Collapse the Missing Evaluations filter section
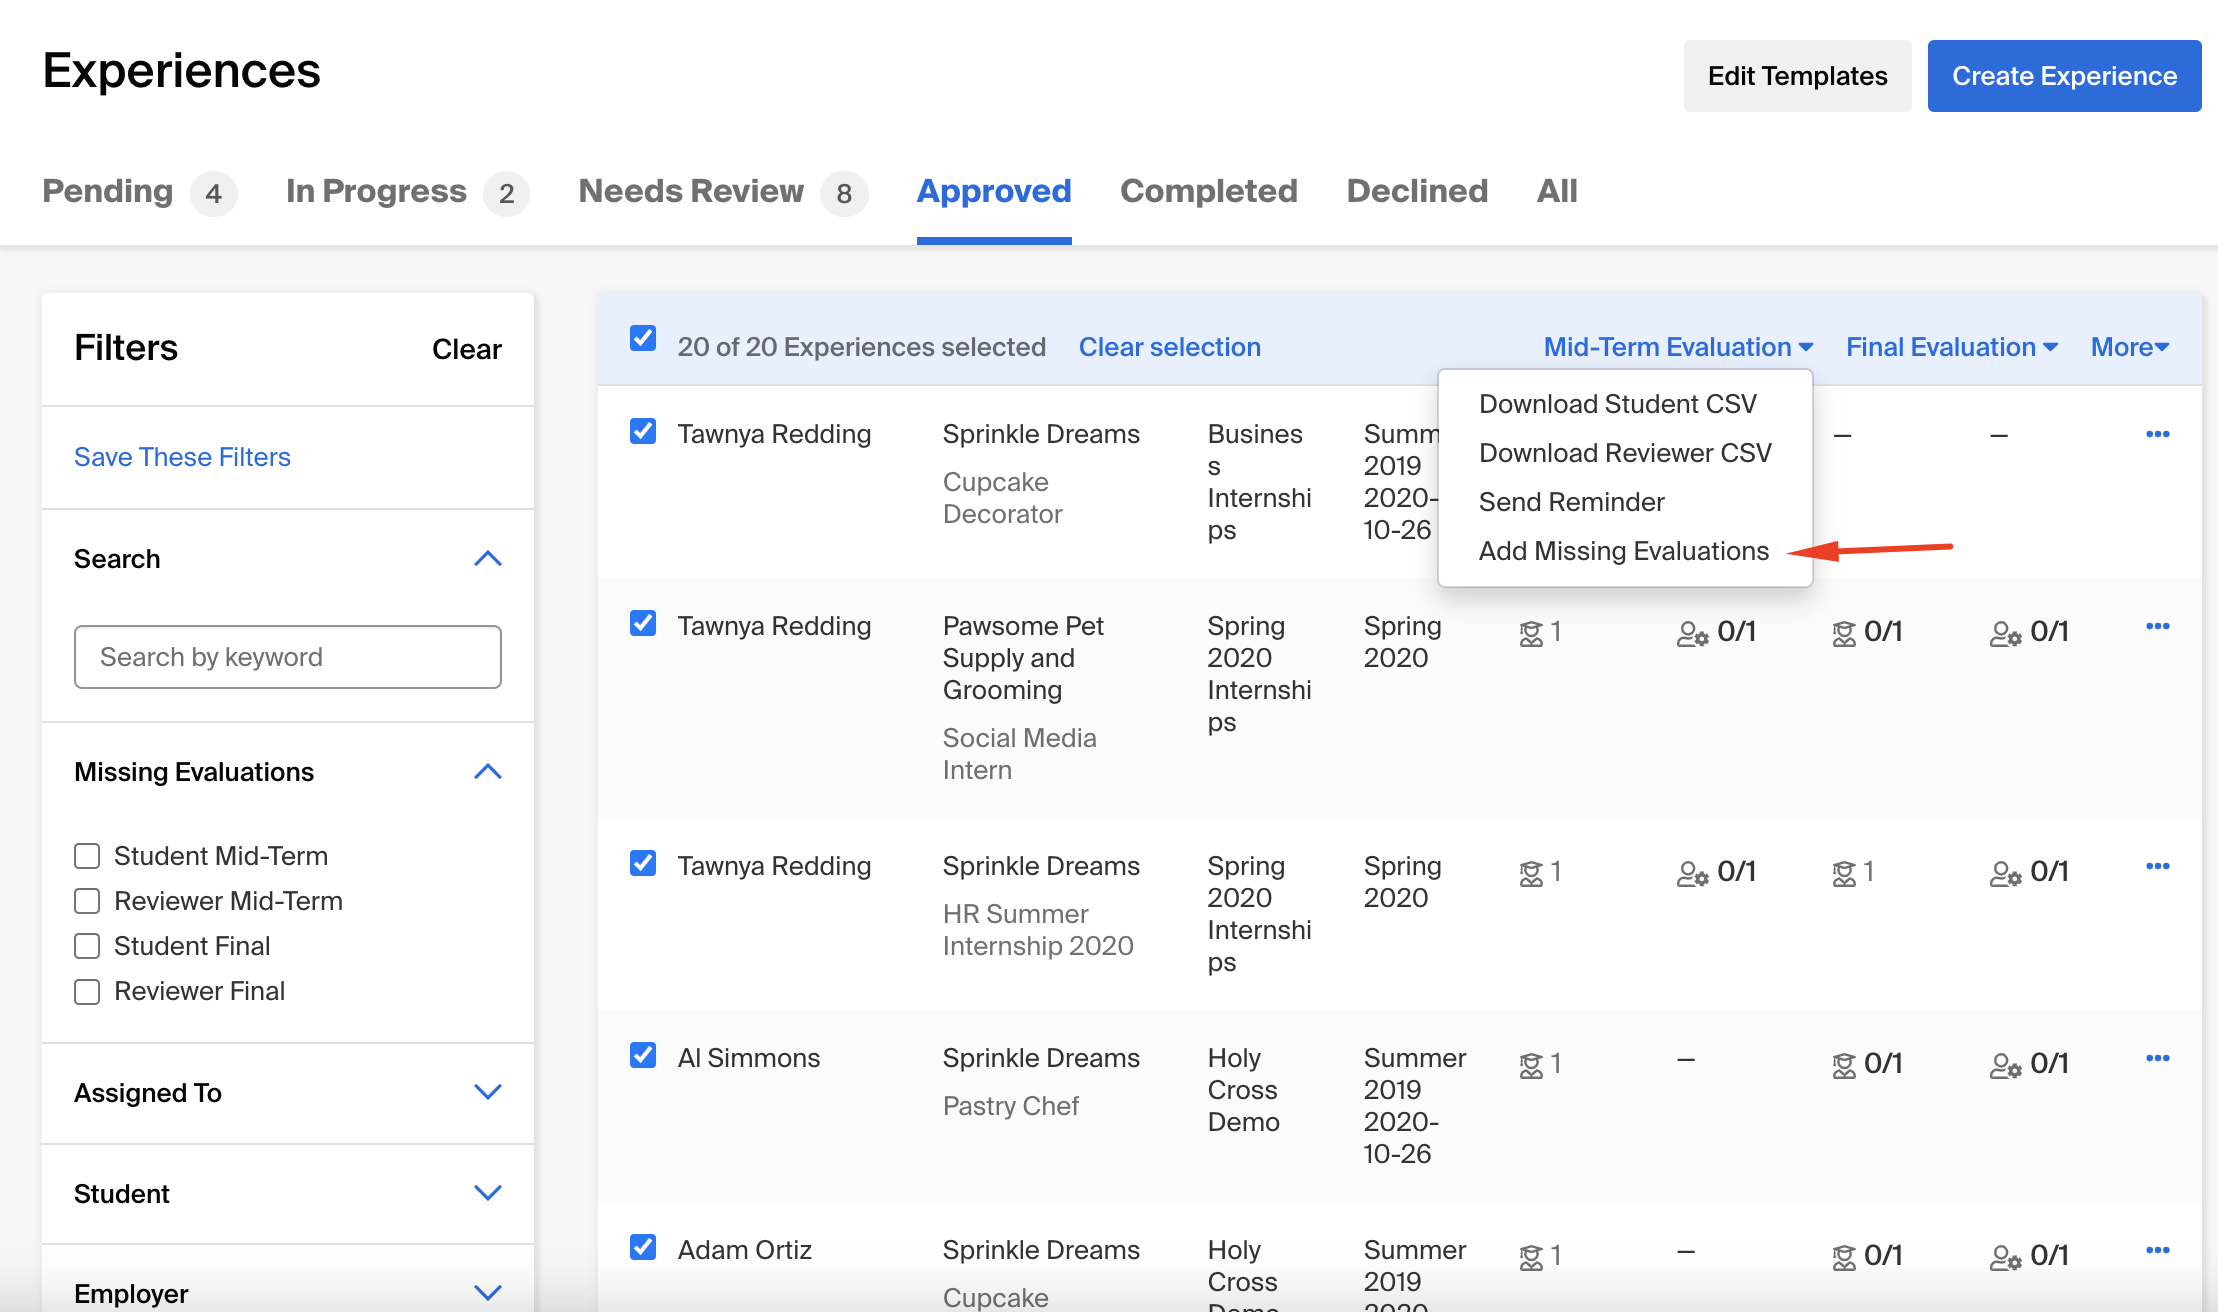This screenshot has height=1312, width=2218. click(487, 772)
